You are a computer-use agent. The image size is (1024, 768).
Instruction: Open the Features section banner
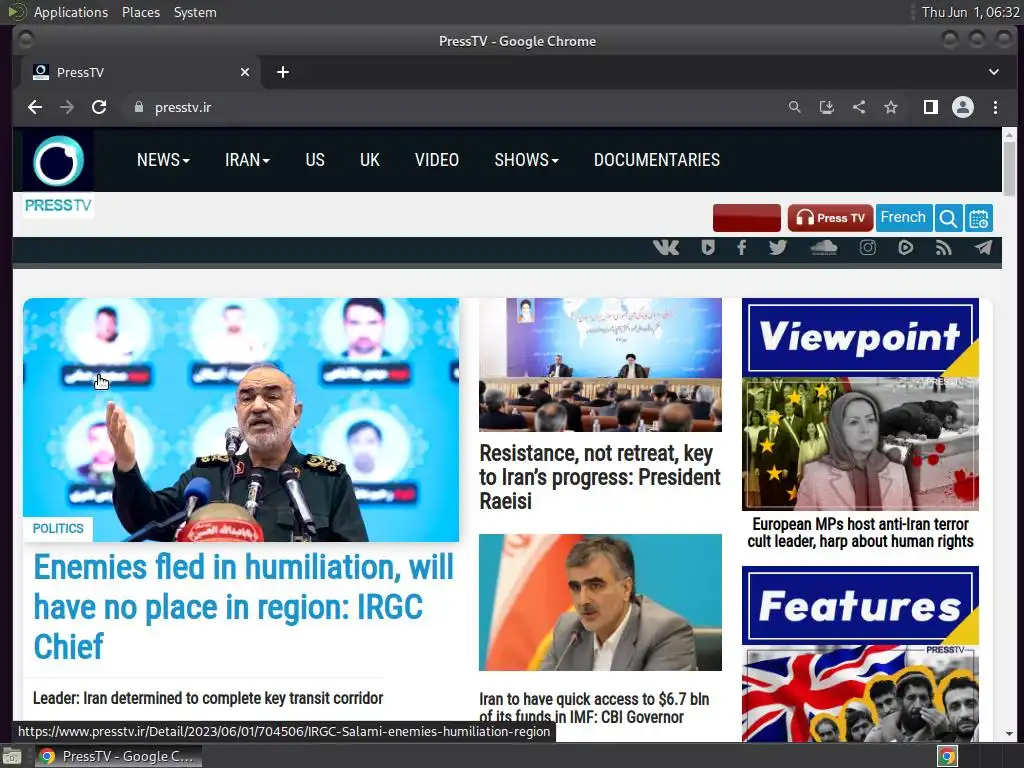[860, 605]
